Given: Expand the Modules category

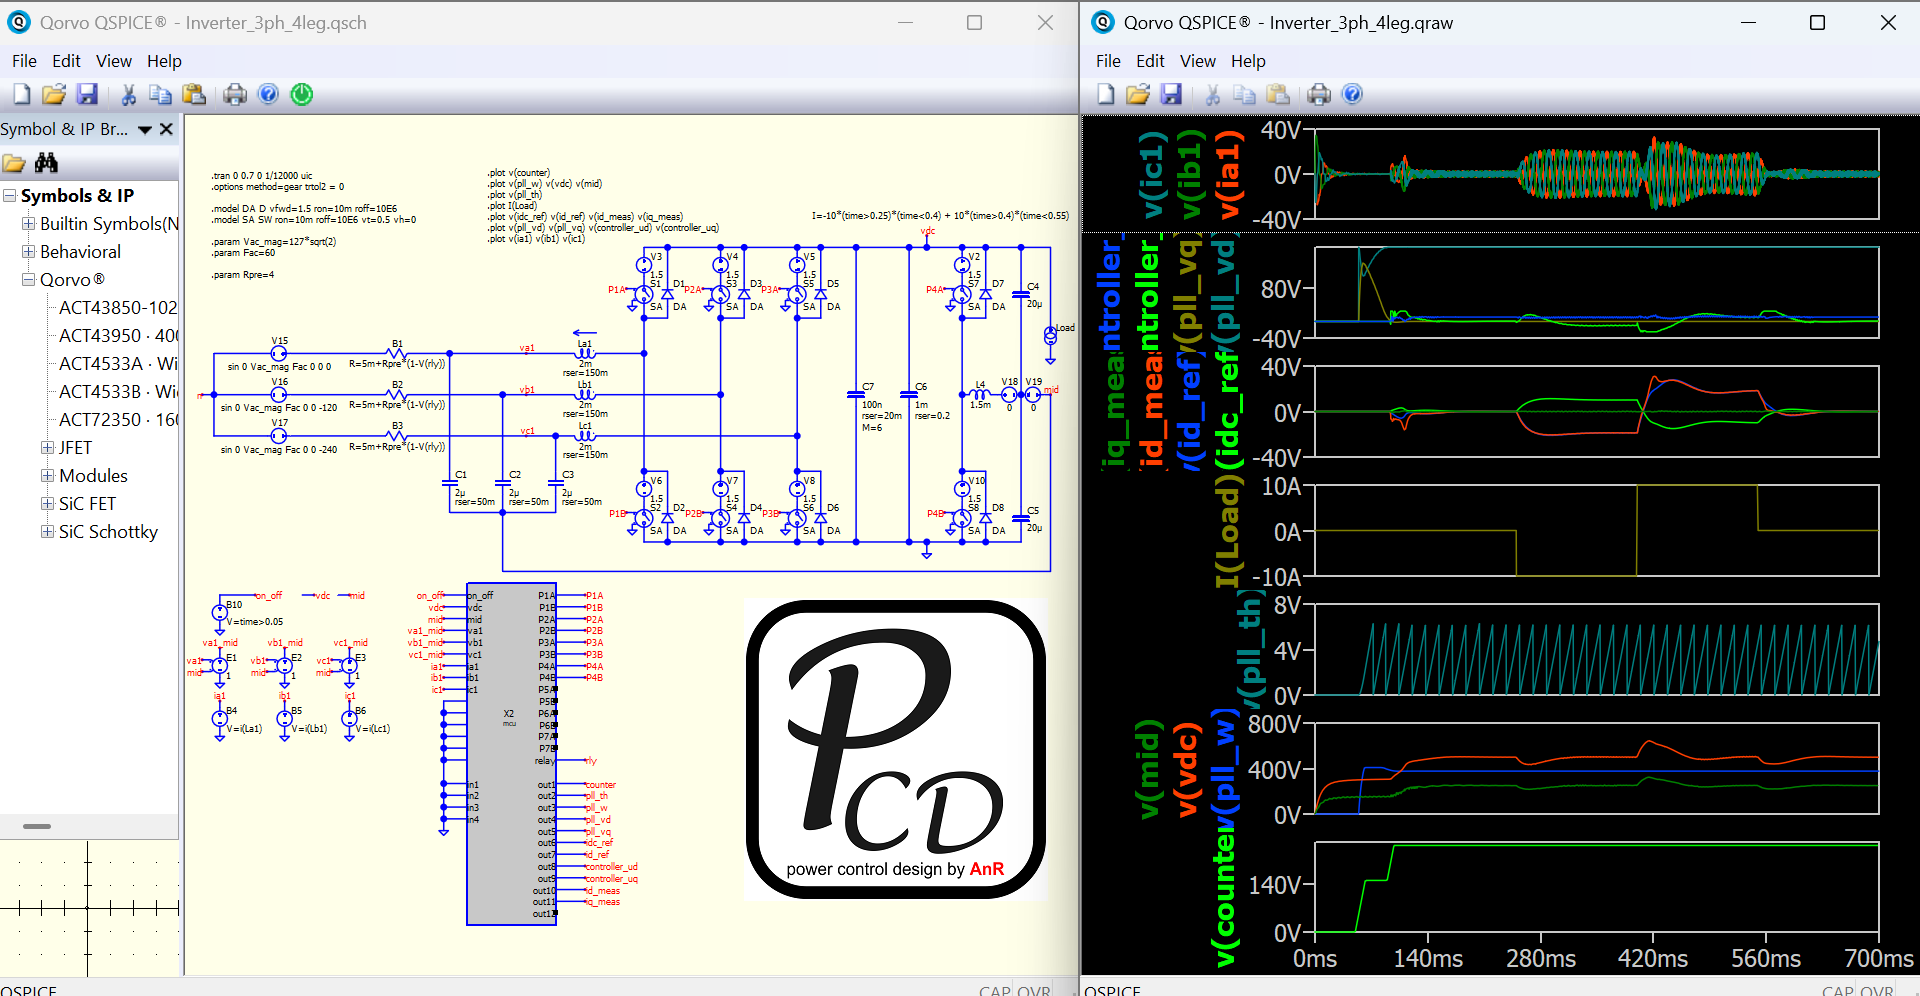Looking at the screenshot, I should [47, 475].
